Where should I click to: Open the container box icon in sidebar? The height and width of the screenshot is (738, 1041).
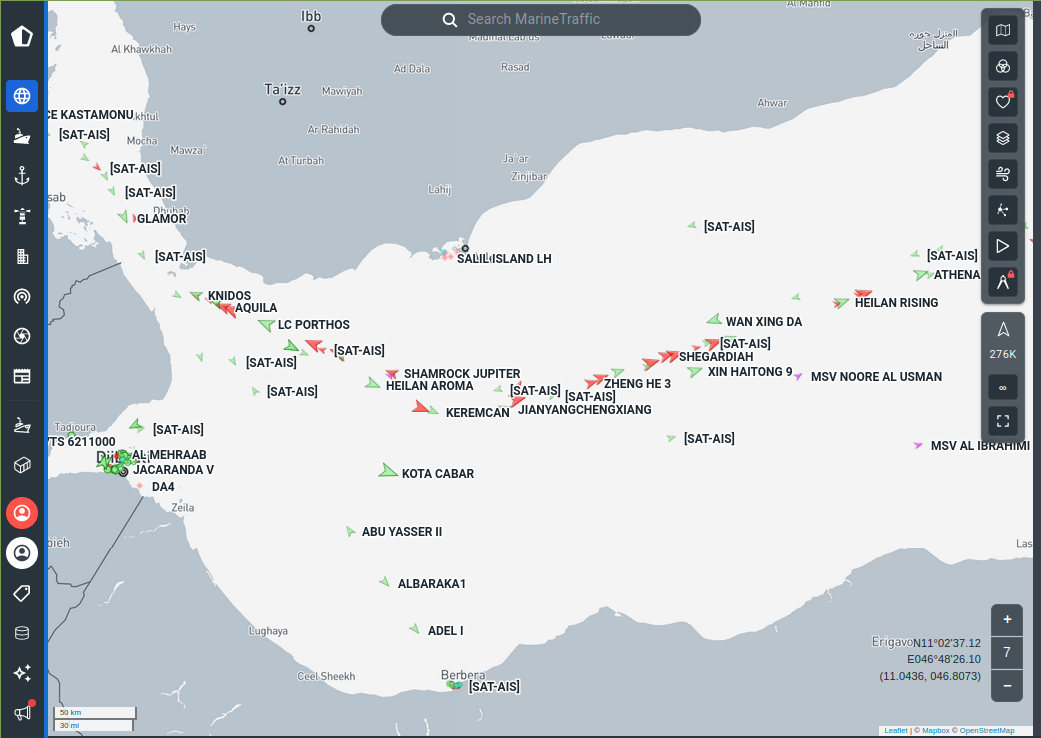click(22, 465)
